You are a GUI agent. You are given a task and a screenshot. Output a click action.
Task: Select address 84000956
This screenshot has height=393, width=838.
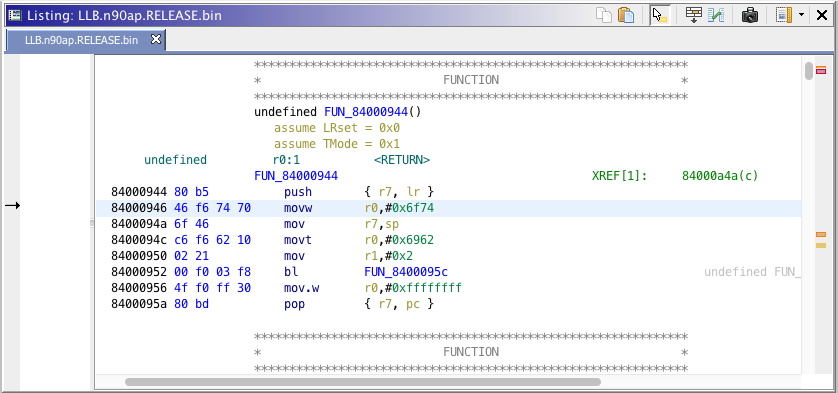(x=139, y=288)
